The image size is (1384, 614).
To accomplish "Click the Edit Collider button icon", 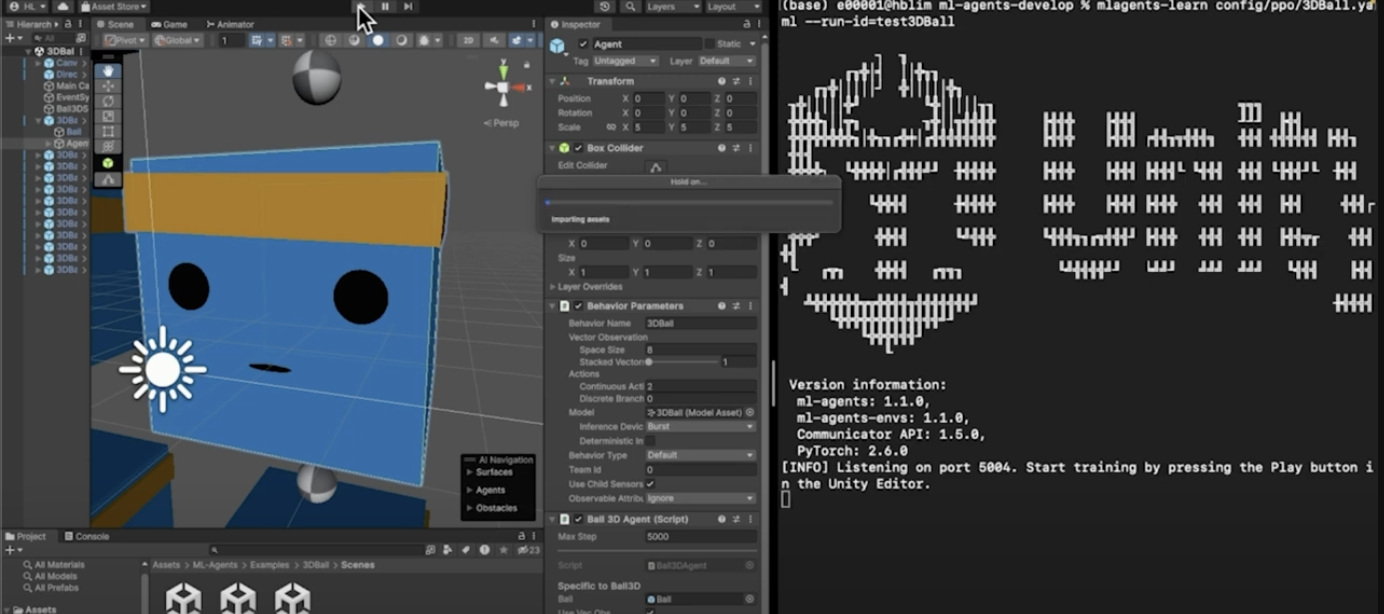I will coord(656,167).
